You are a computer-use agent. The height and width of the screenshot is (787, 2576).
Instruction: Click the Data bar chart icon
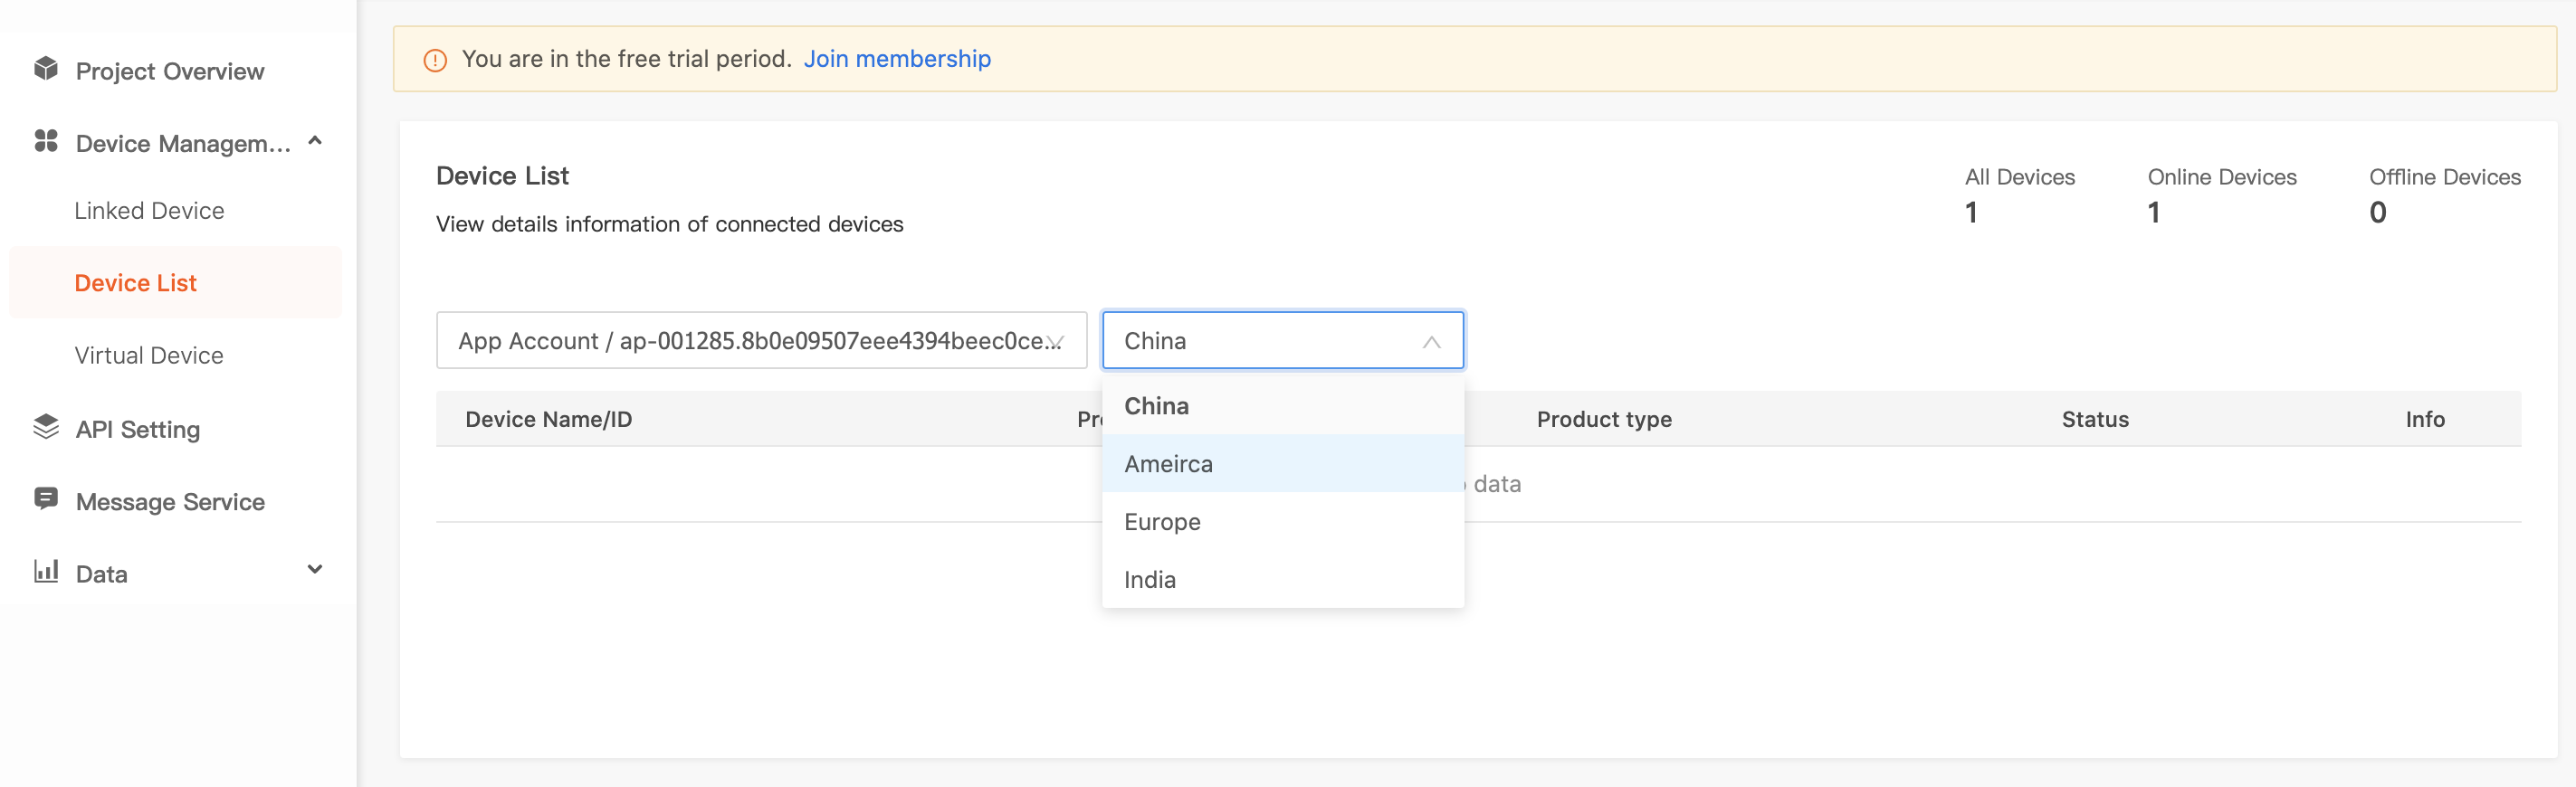click(46, 571)
